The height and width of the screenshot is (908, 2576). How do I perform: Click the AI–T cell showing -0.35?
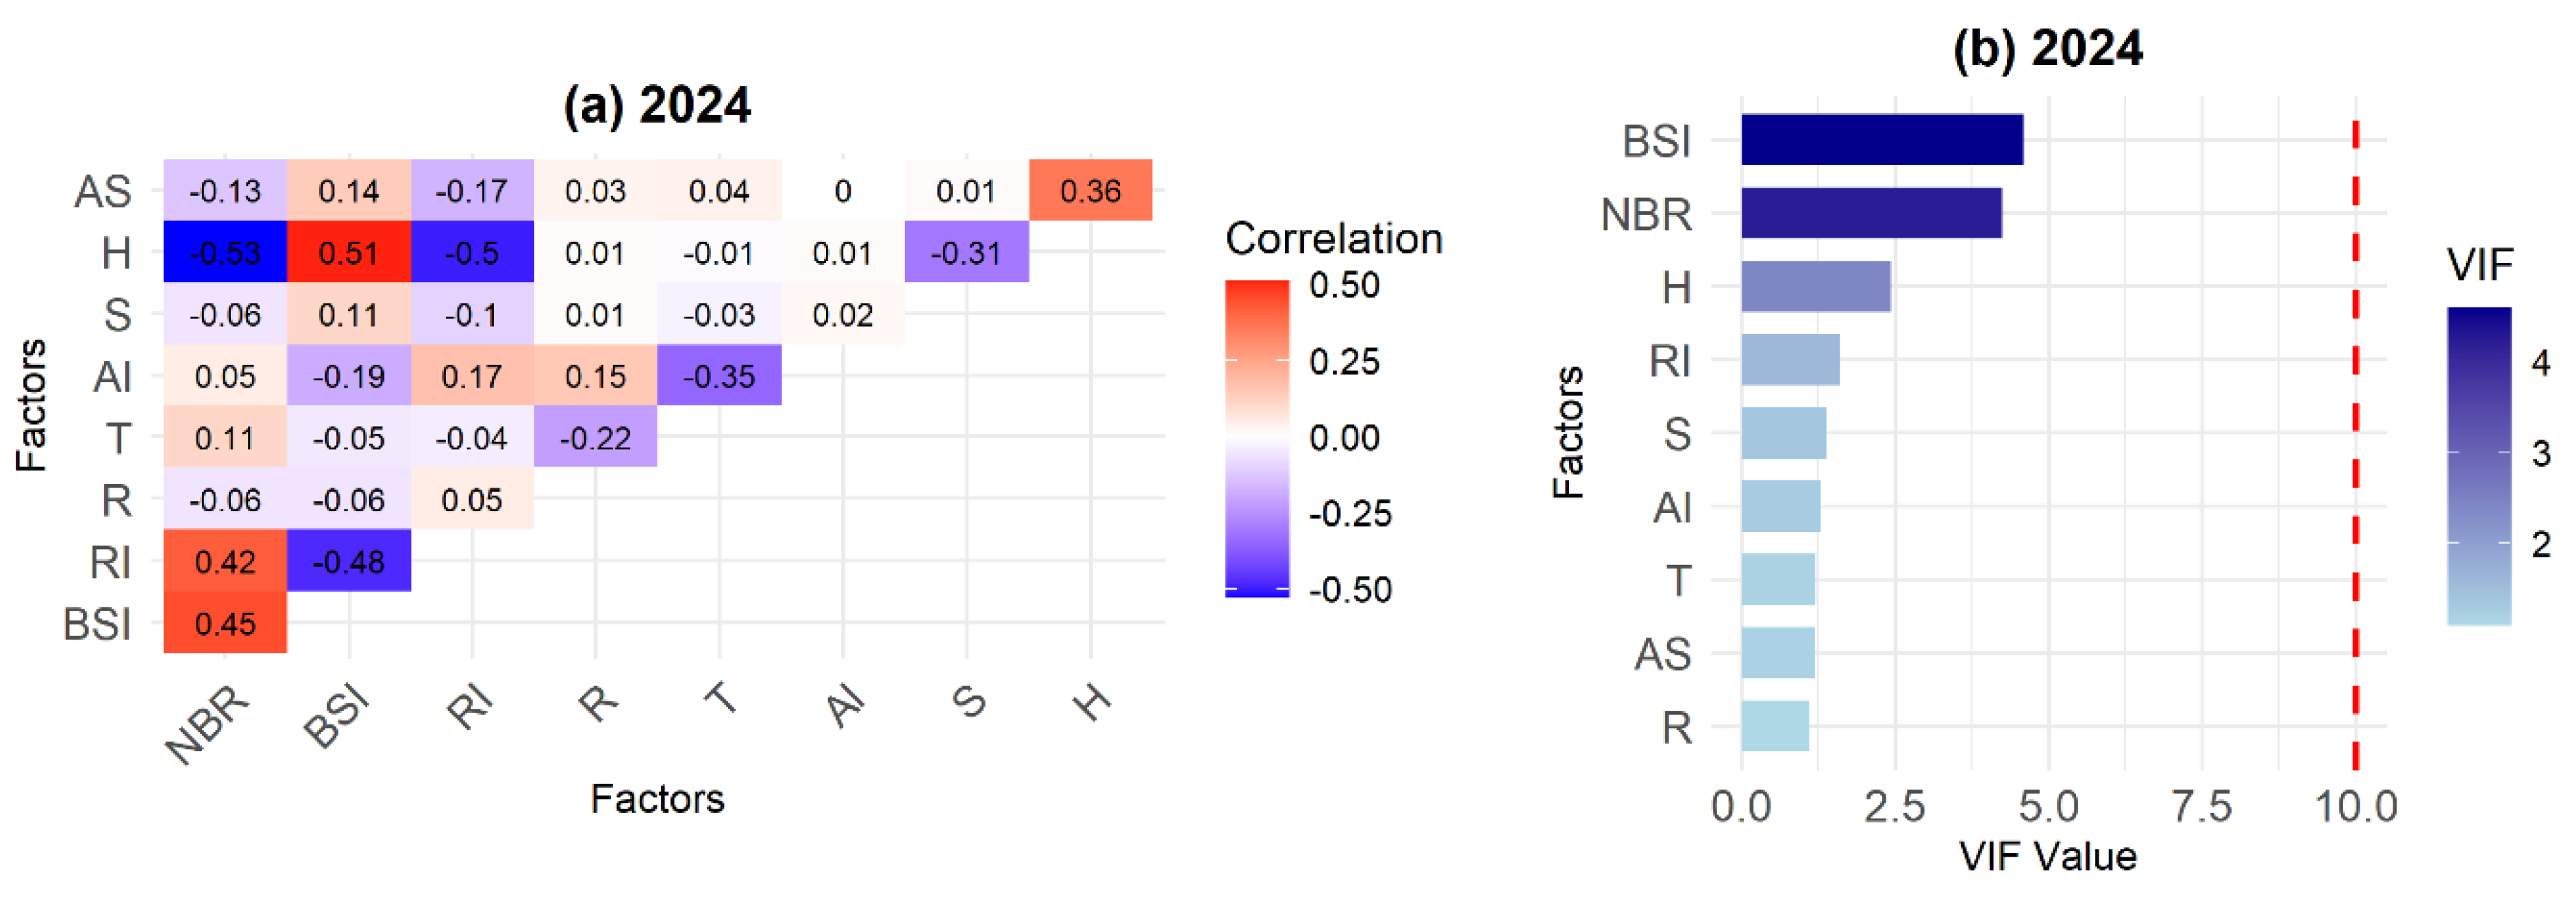tap(719, 376)
